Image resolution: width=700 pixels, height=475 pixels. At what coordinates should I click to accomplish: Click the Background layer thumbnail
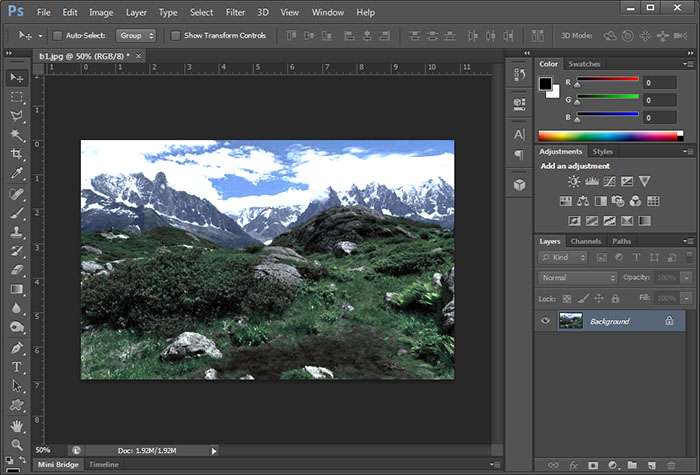coord(571,321)
